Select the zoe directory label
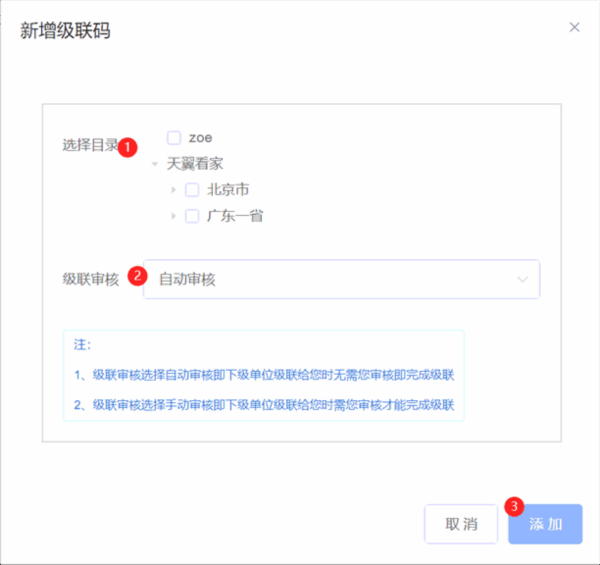Image resolution: width=600 pixels, height=565 pixels. coord(200,137)
